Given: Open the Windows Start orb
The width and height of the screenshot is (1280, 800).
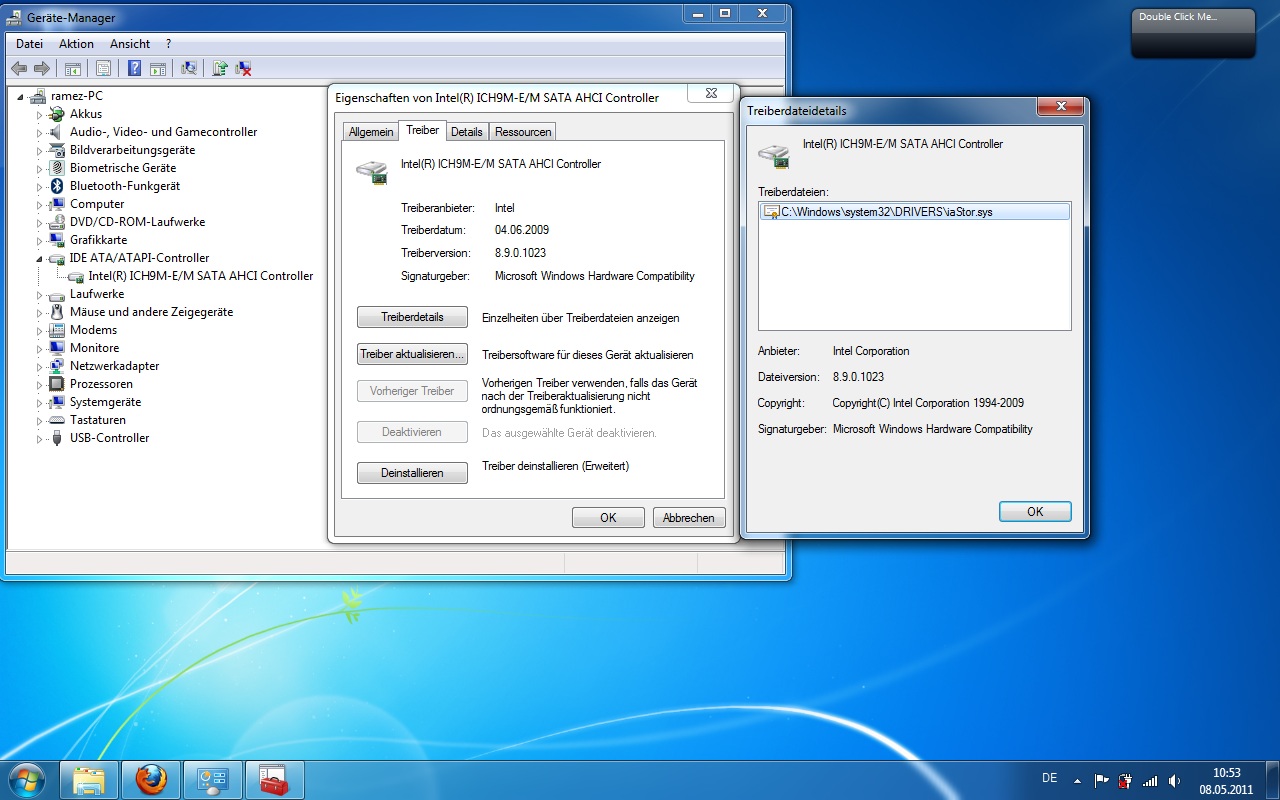Looking at the screenshot, I should click(26, 778).
